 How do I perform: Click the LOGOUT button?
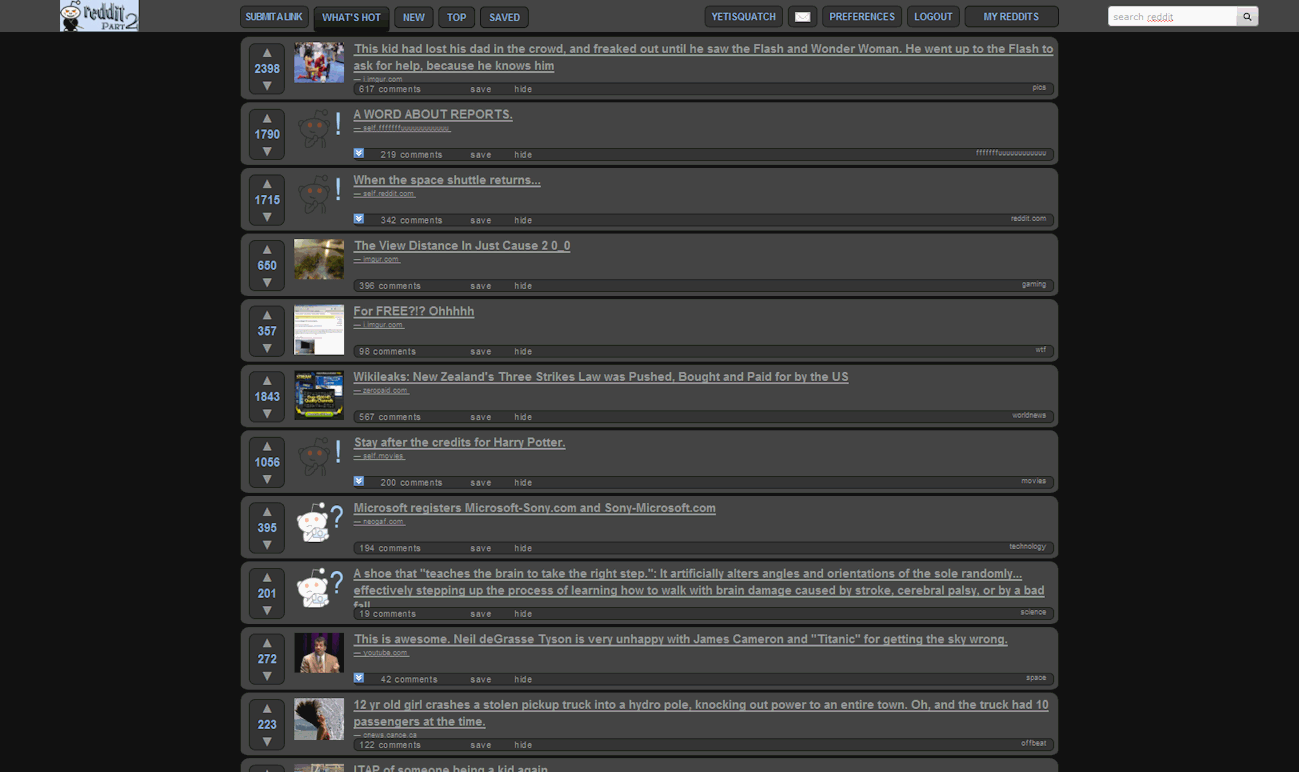933,17
